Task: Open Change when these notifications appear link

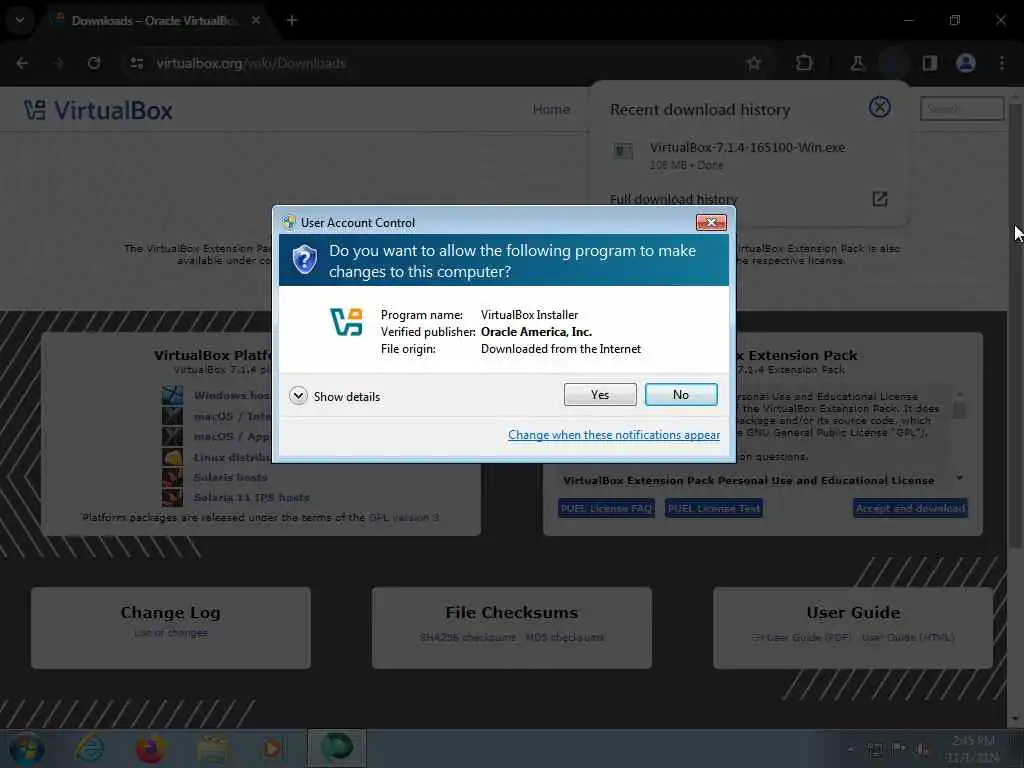Action: click(614, 435)
